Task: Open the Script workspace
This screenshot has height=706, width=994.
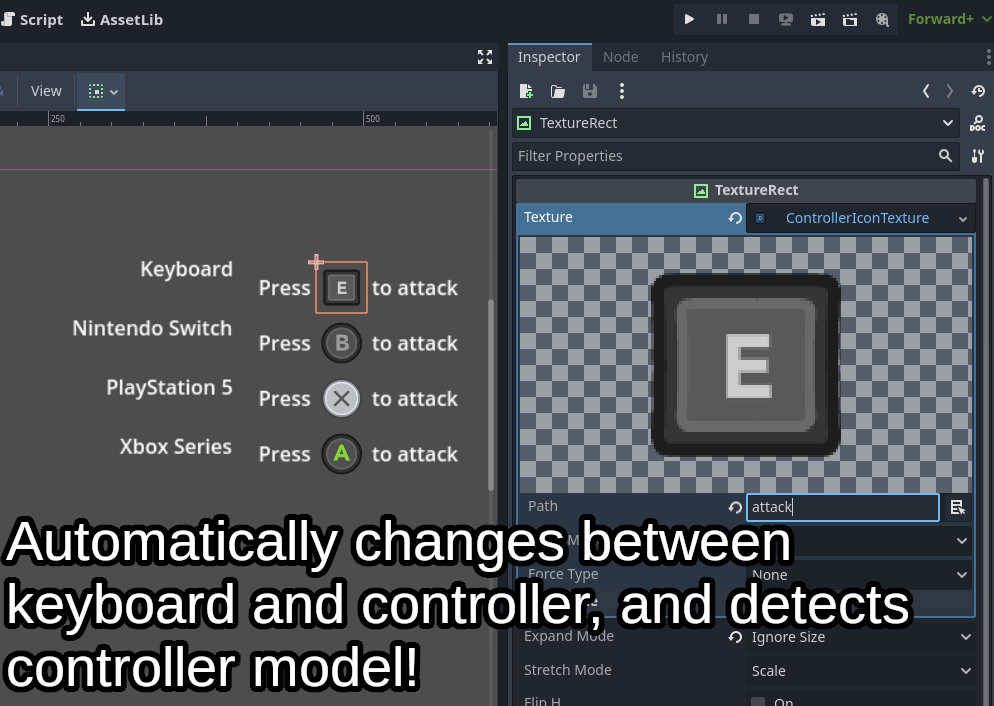Action: [32, 20]
